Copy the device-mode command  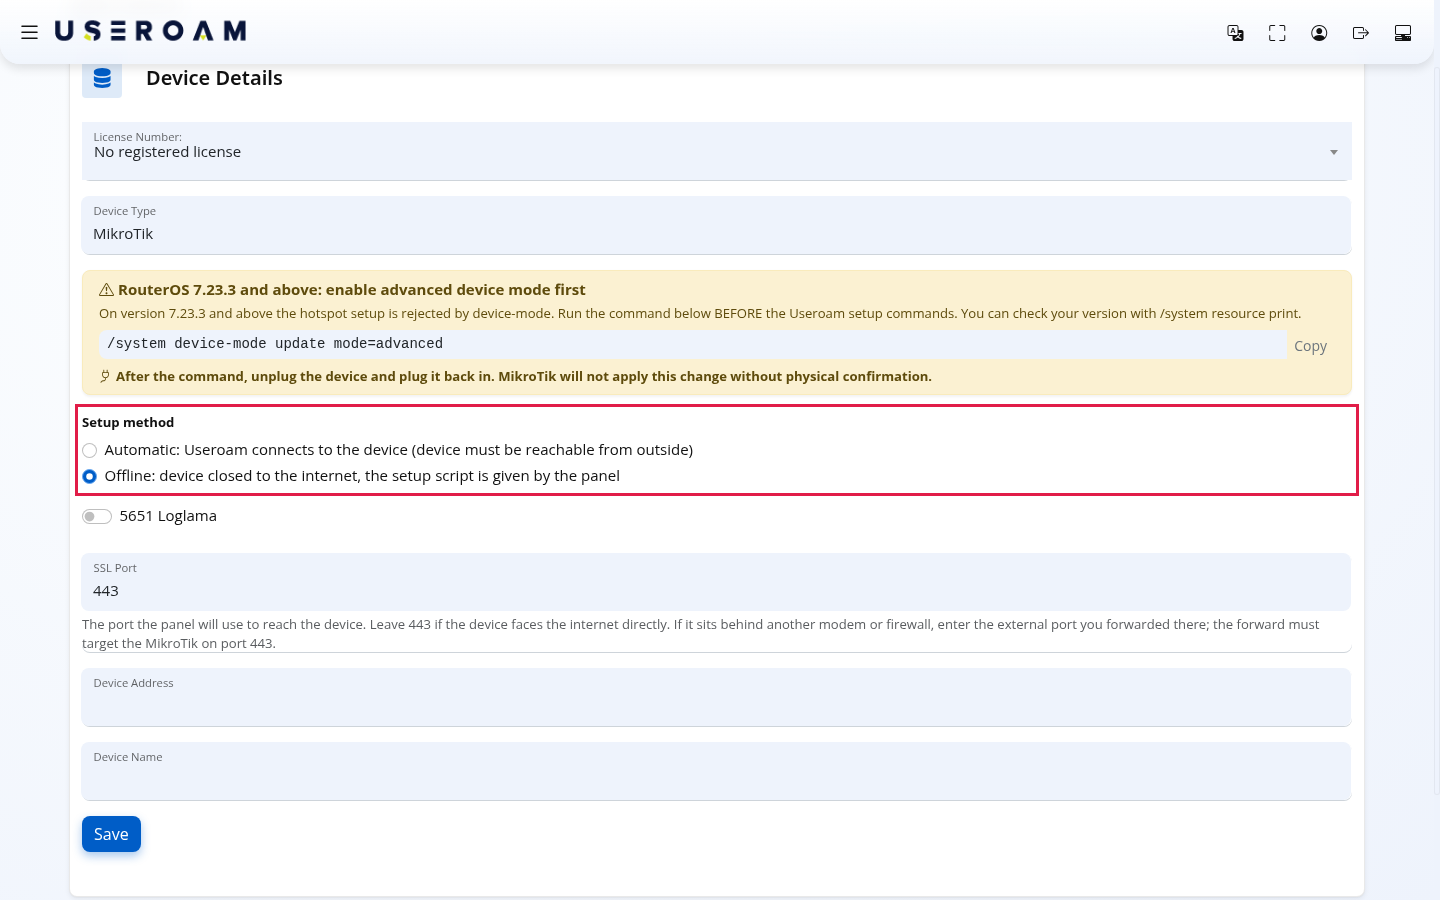click(x=1310, y=346)
